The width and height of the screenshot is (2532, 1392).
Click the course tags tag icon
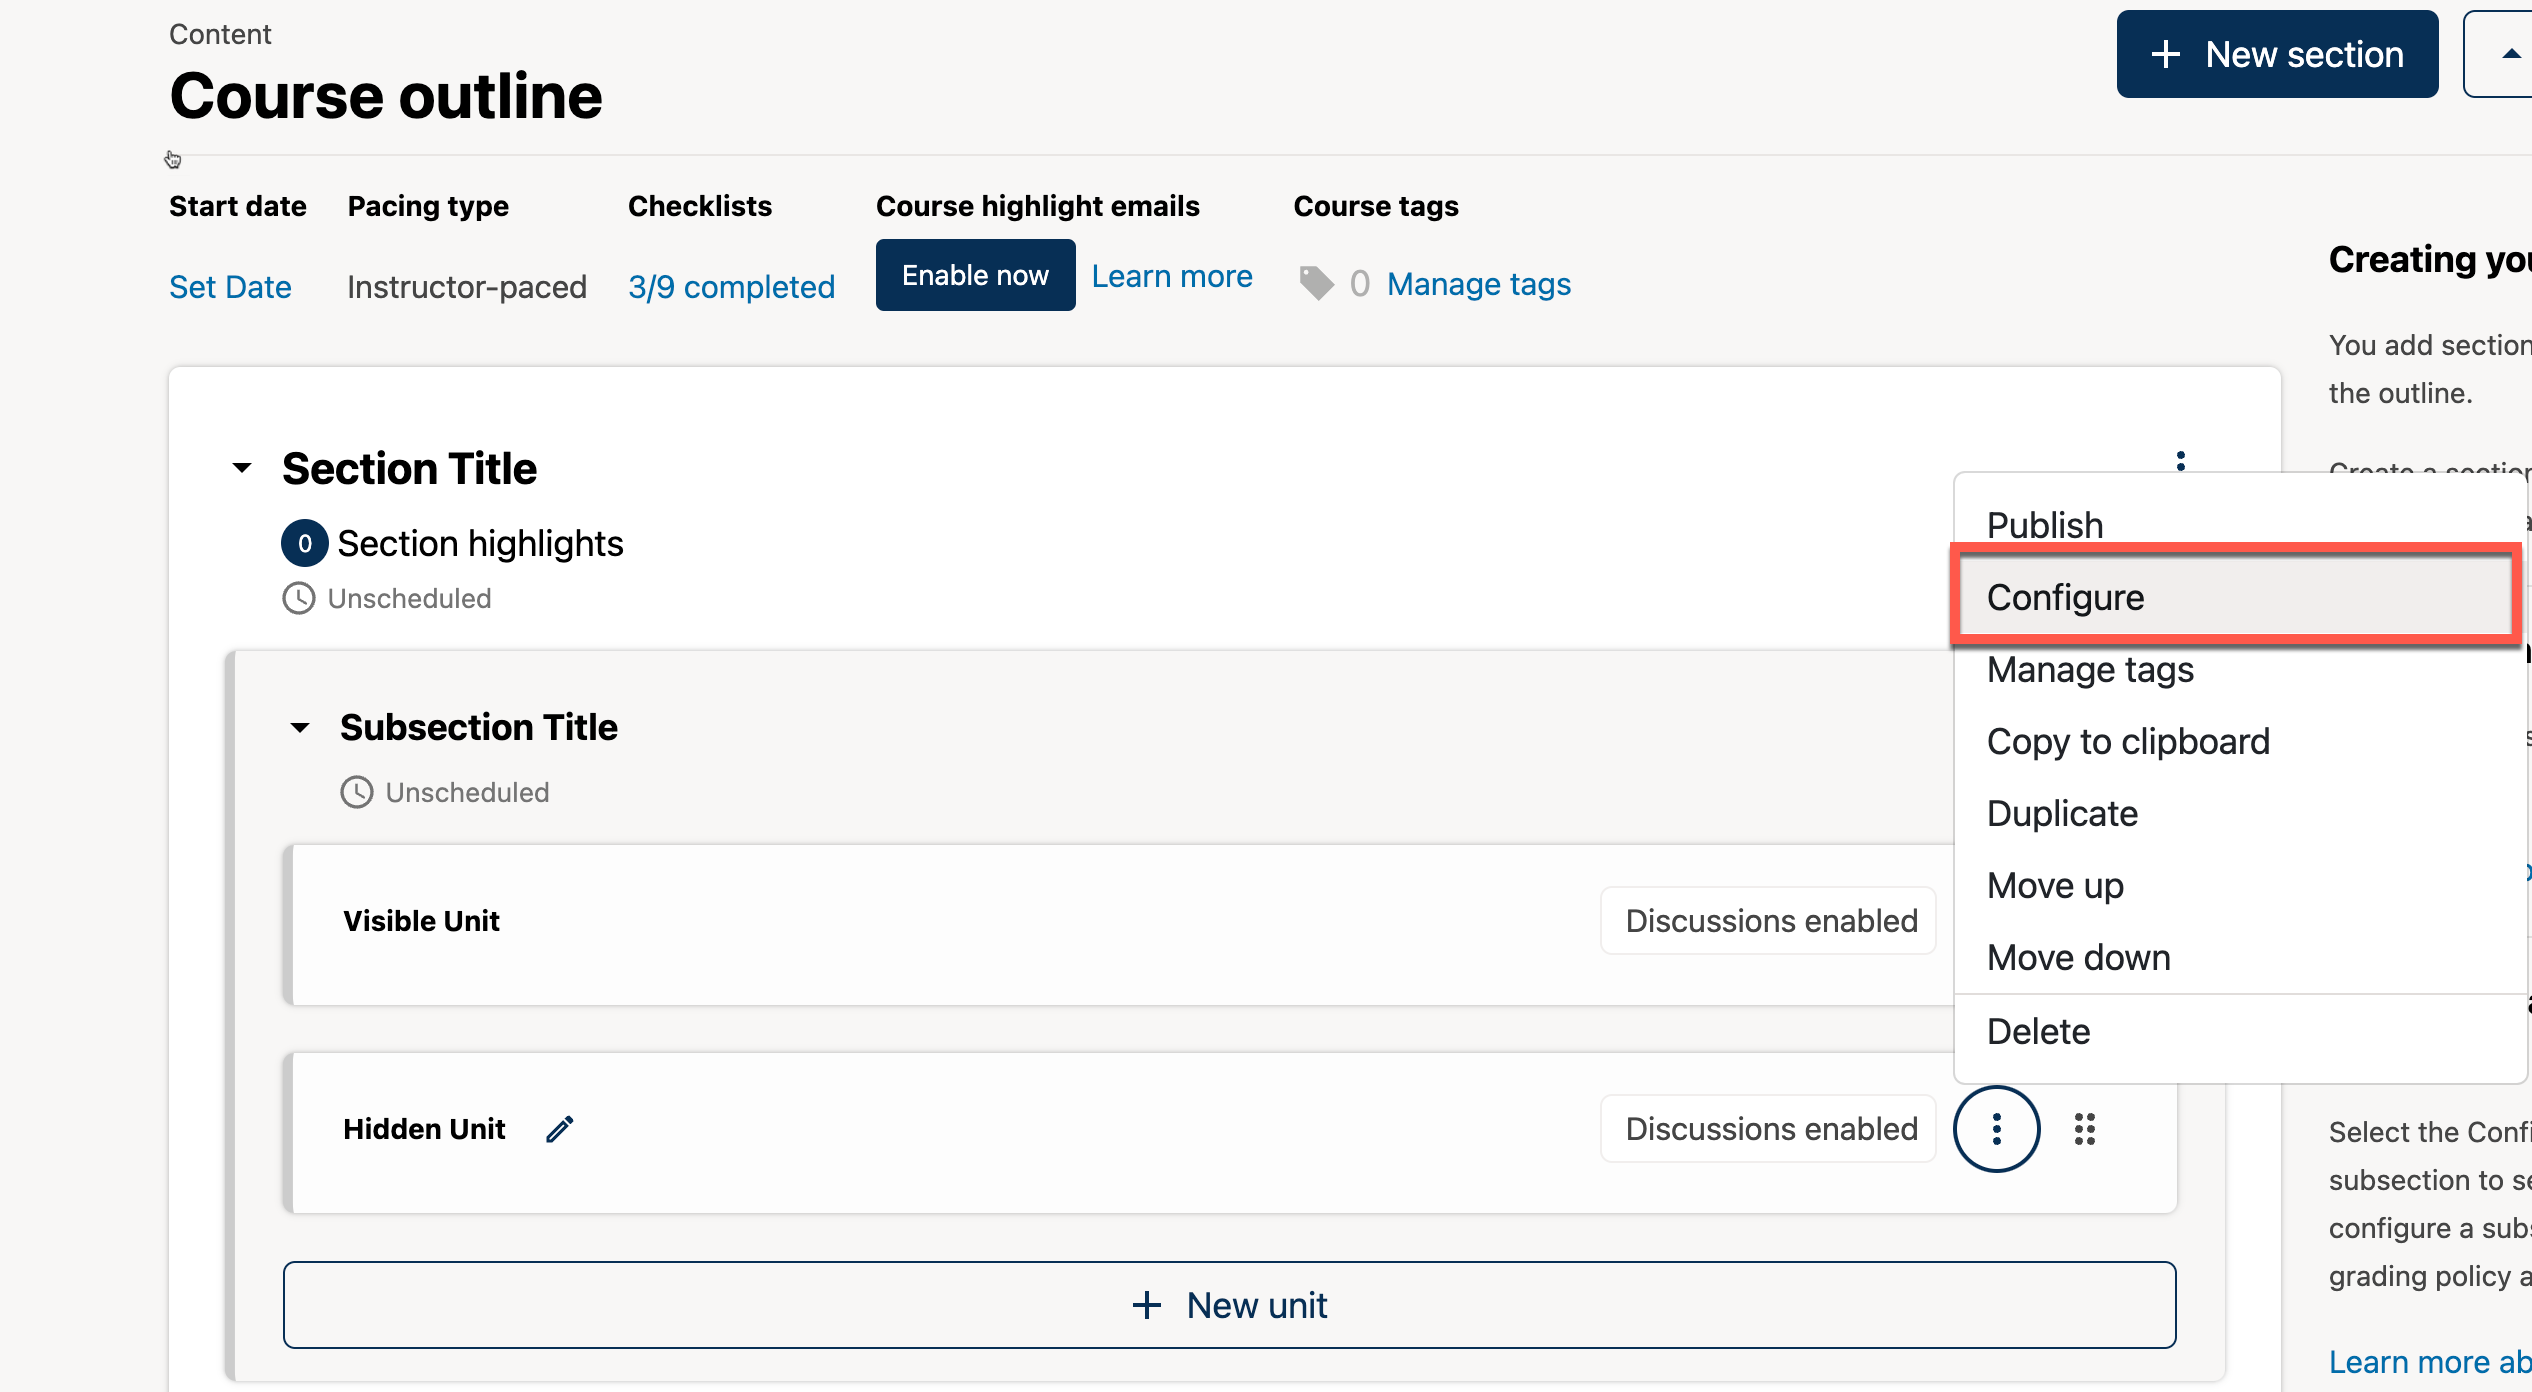click(1316, 284)
